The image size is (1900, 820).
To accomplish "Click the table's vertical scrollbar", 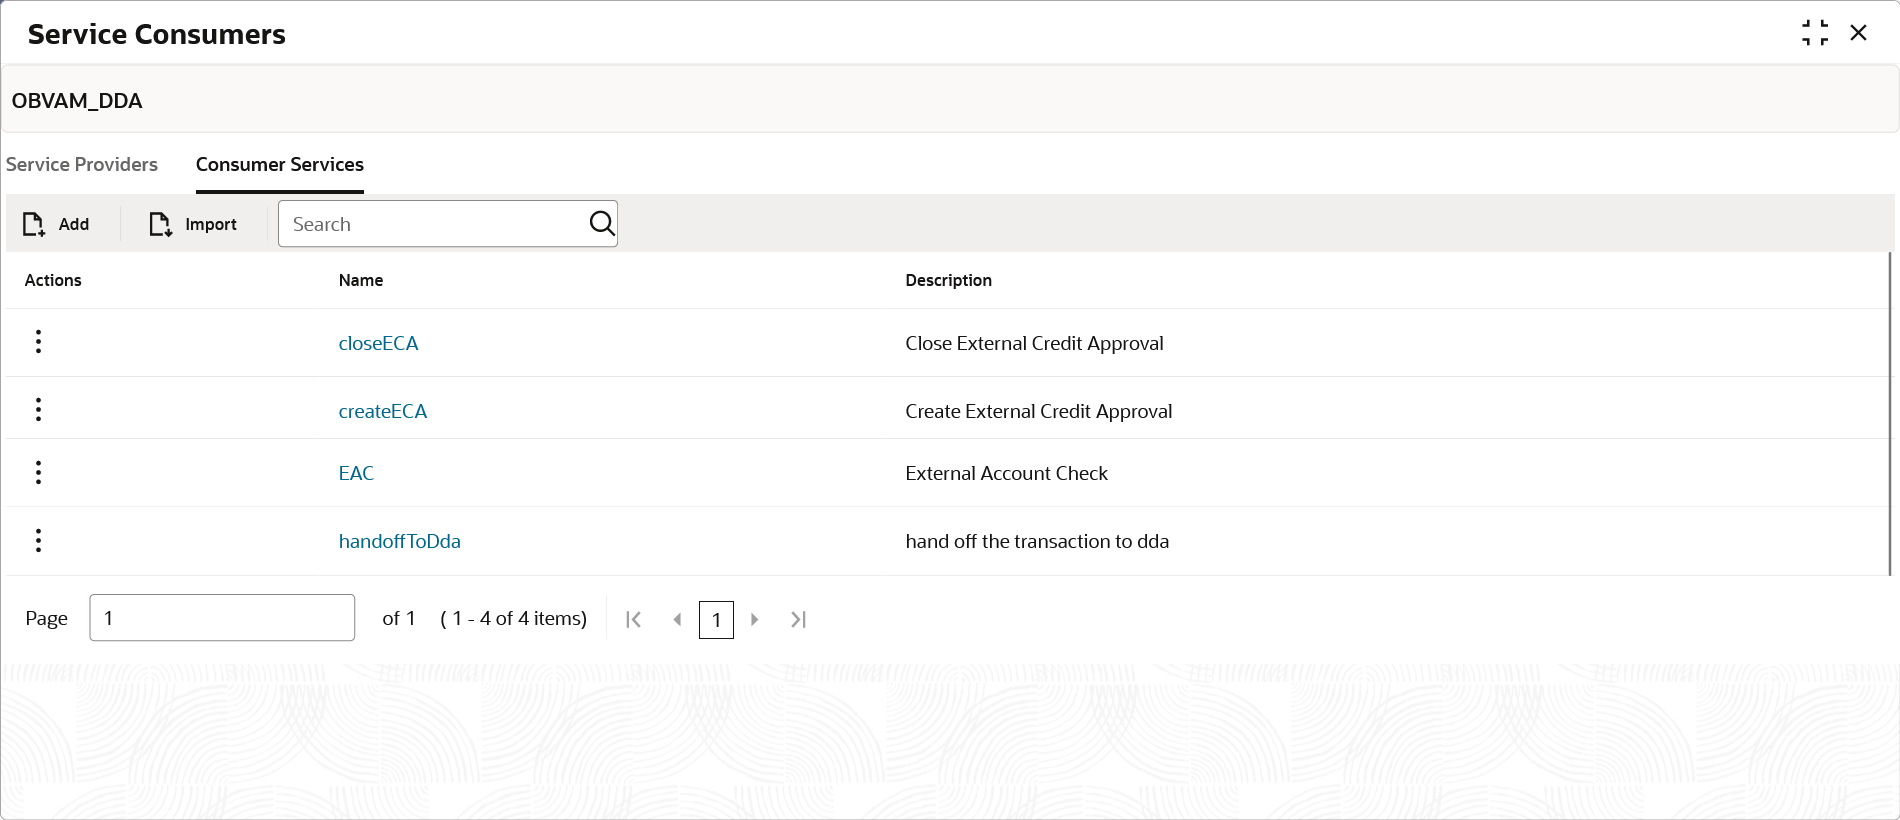I will (1890, 414).
